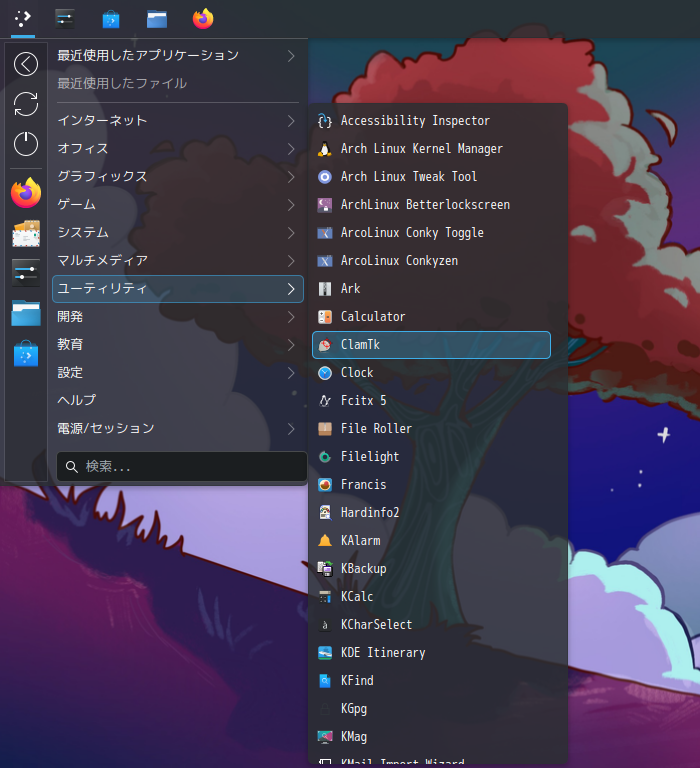Expand the グラフィックス category arrow

point(291,176)
